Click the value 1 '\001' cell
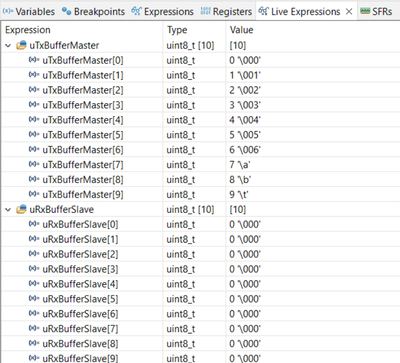This screenshot has width=400, height=363. point(245,75)
